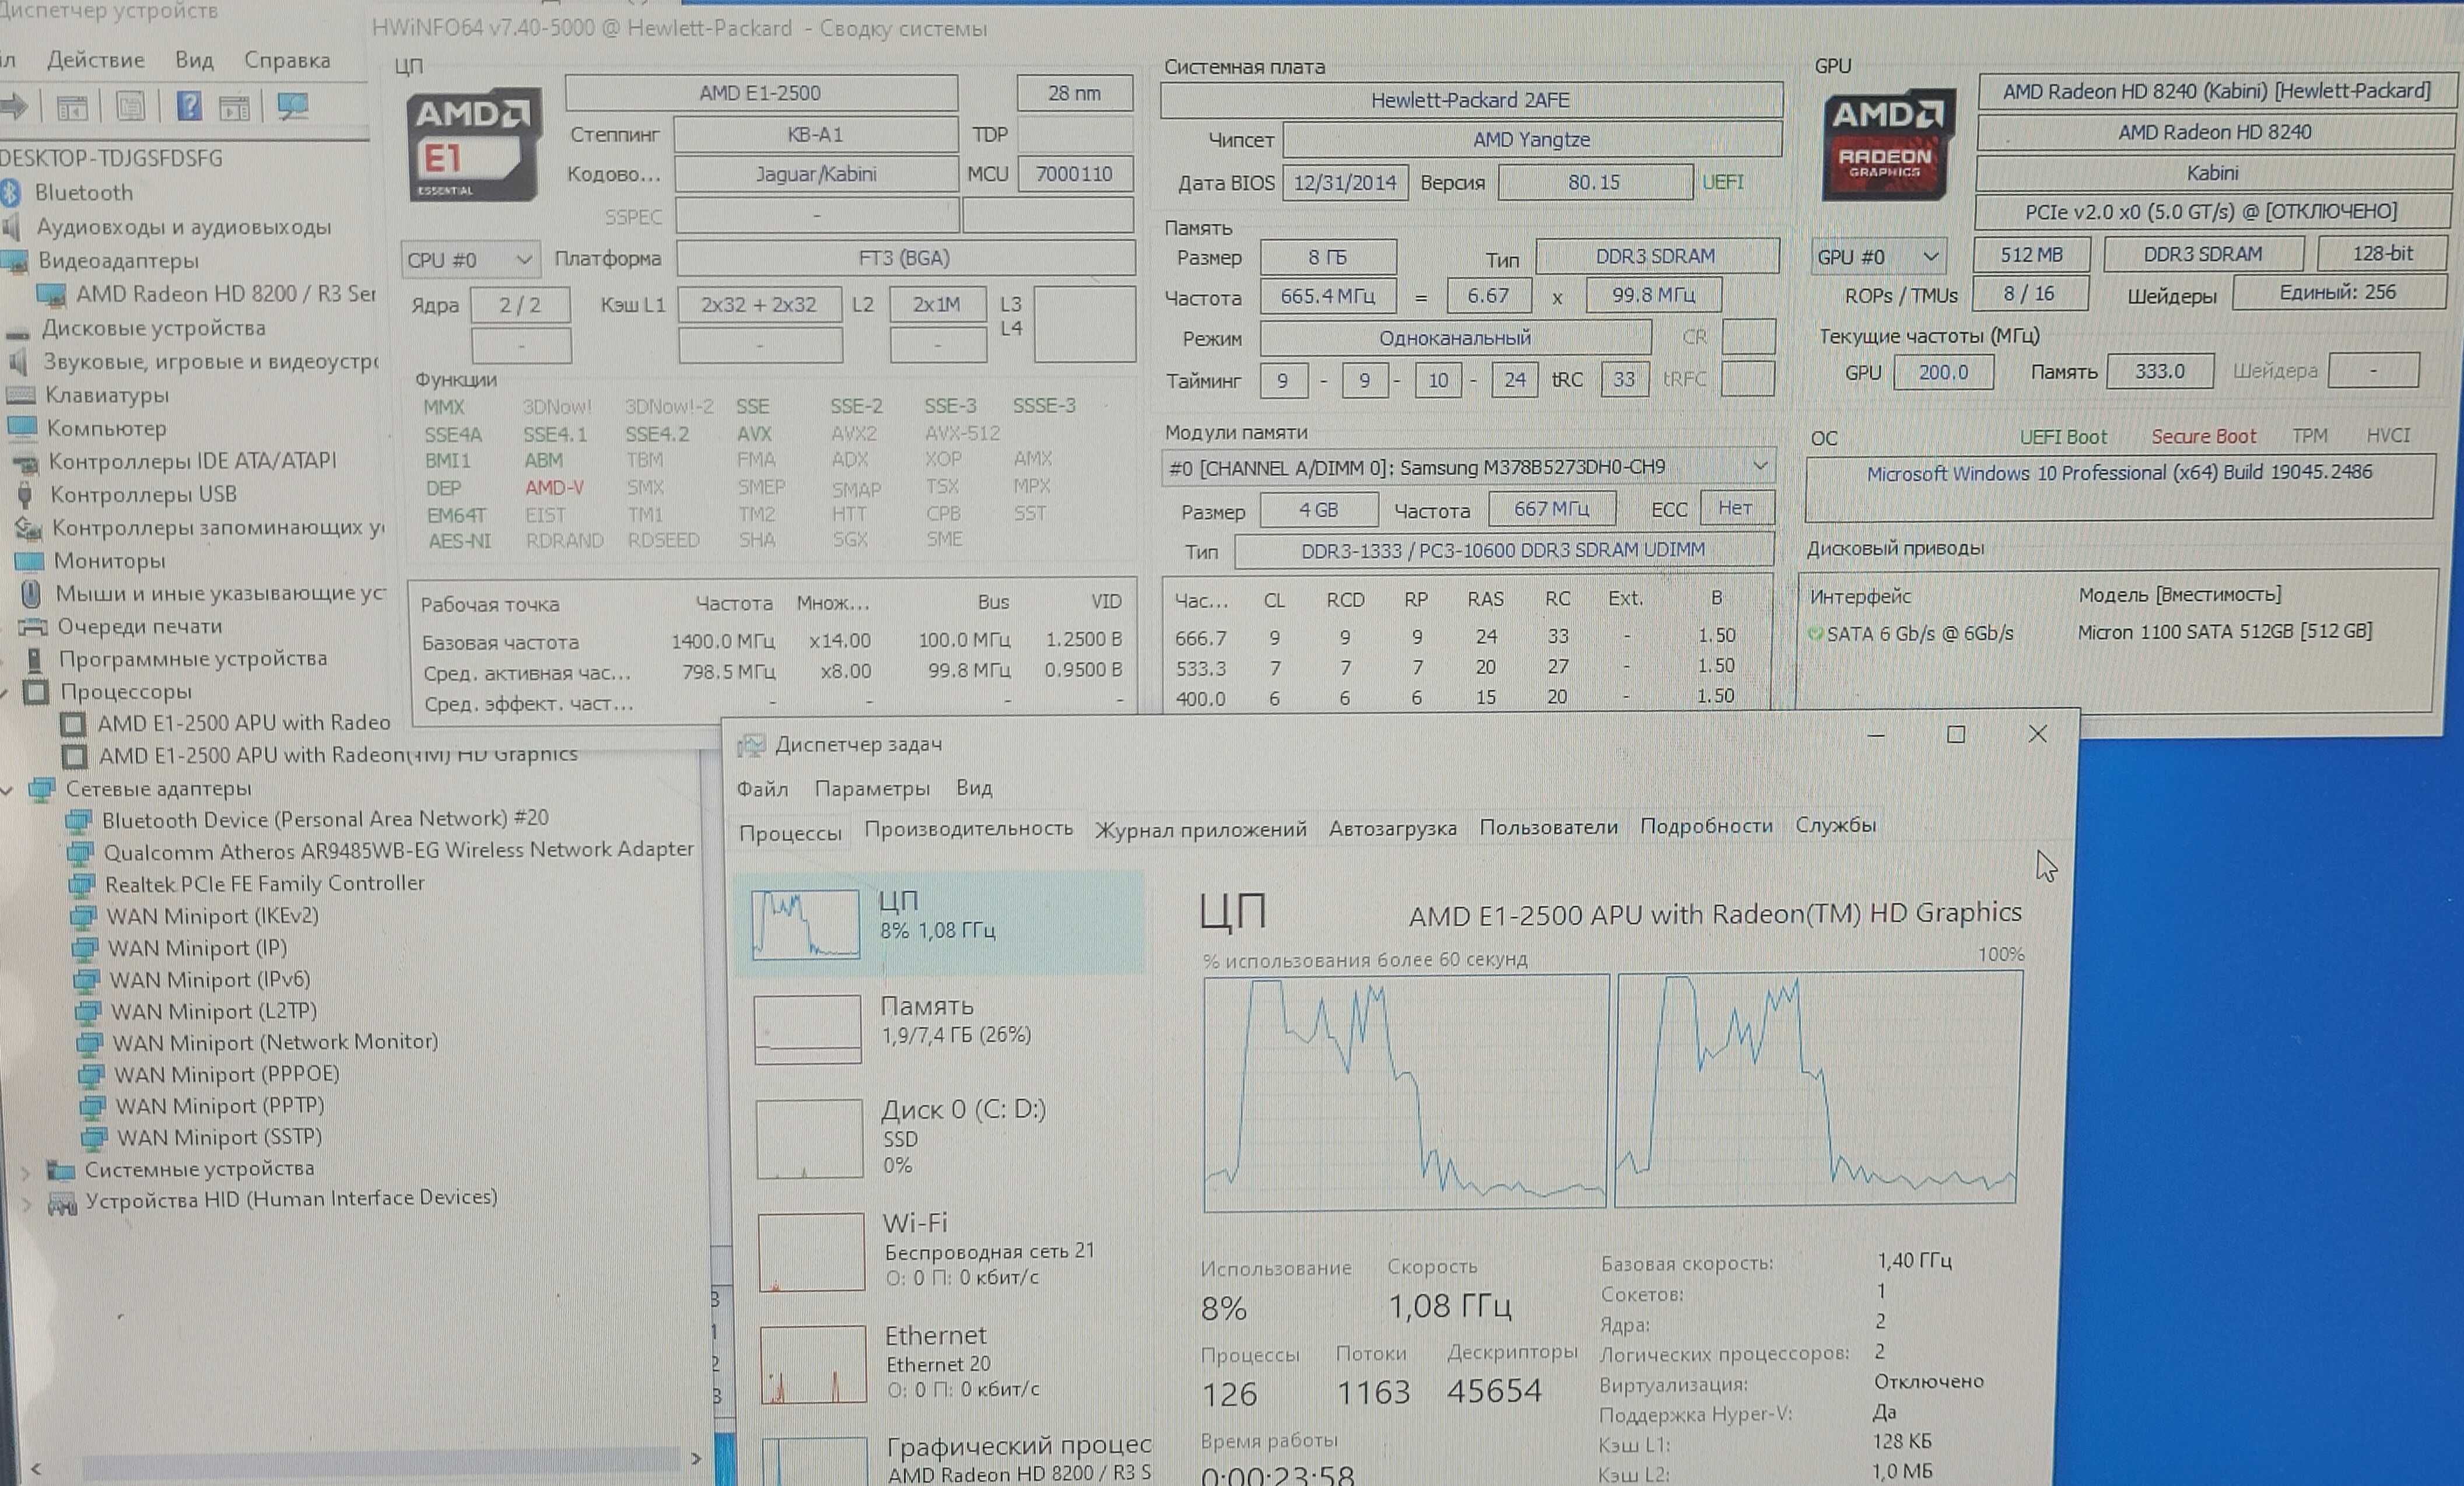Open Вид menu in Task Manager

coord(974,787)
